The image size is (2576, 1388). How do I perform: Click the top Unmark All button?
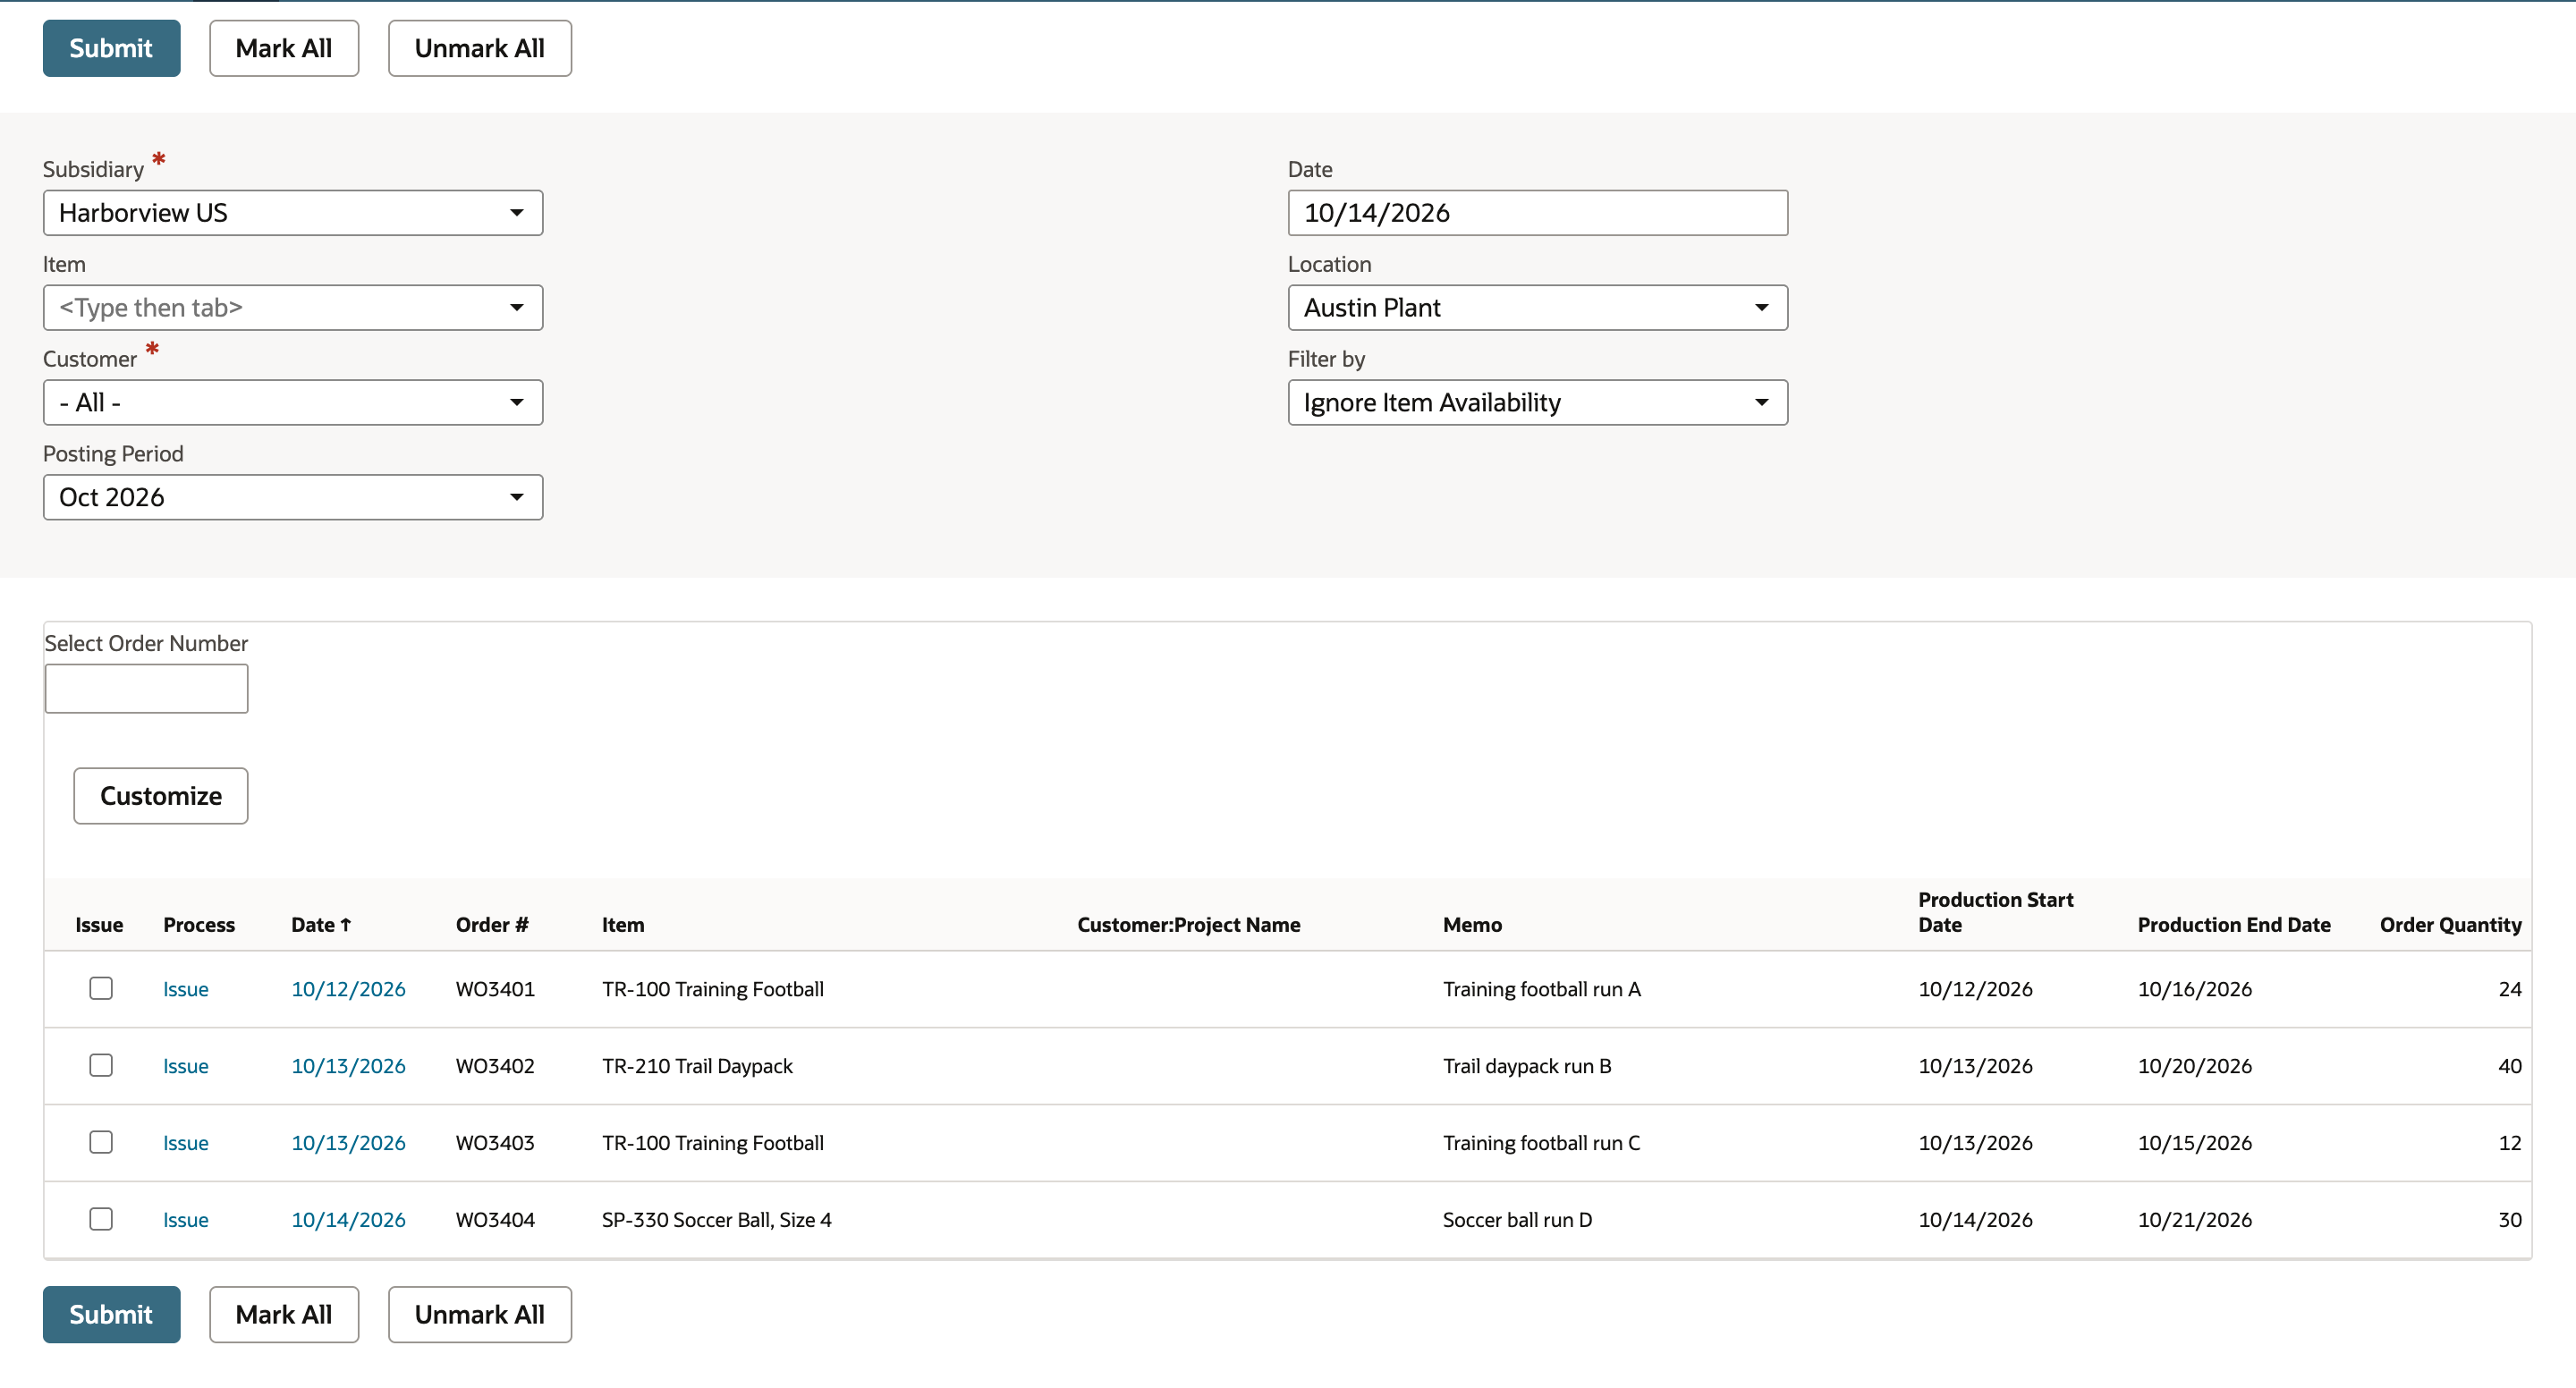(x=480, y=48)
